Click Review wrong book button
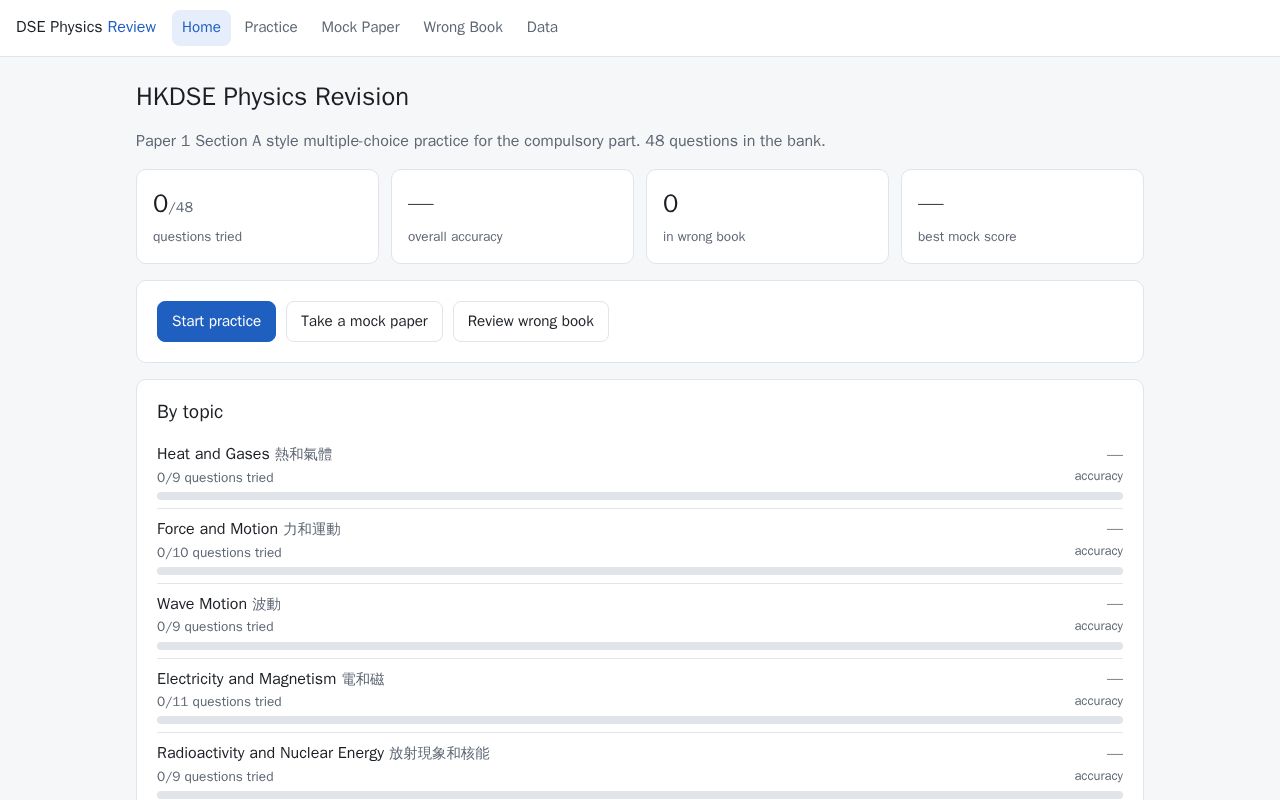 click(531, 321)
